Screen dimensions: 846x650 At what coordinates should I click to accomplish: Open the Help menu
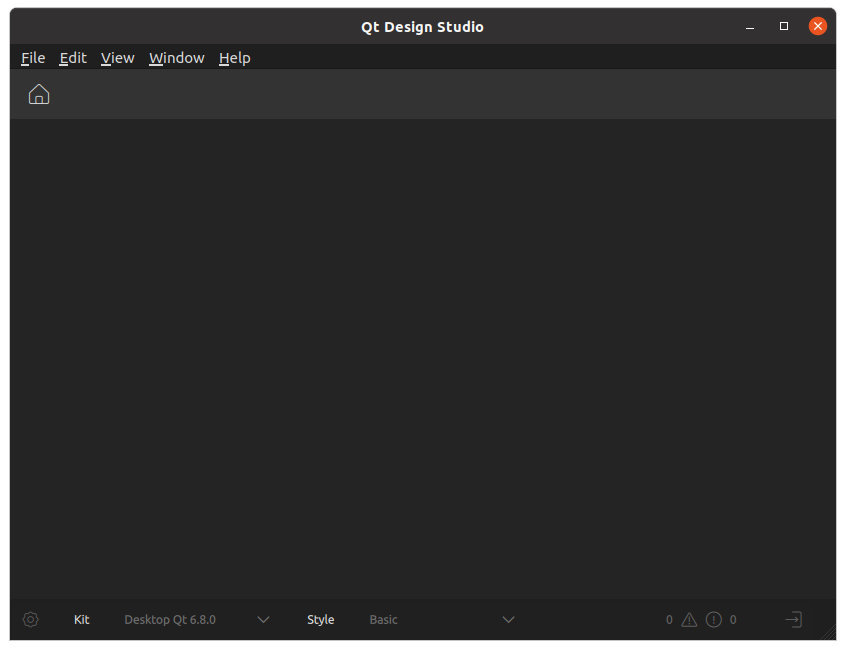235,58
